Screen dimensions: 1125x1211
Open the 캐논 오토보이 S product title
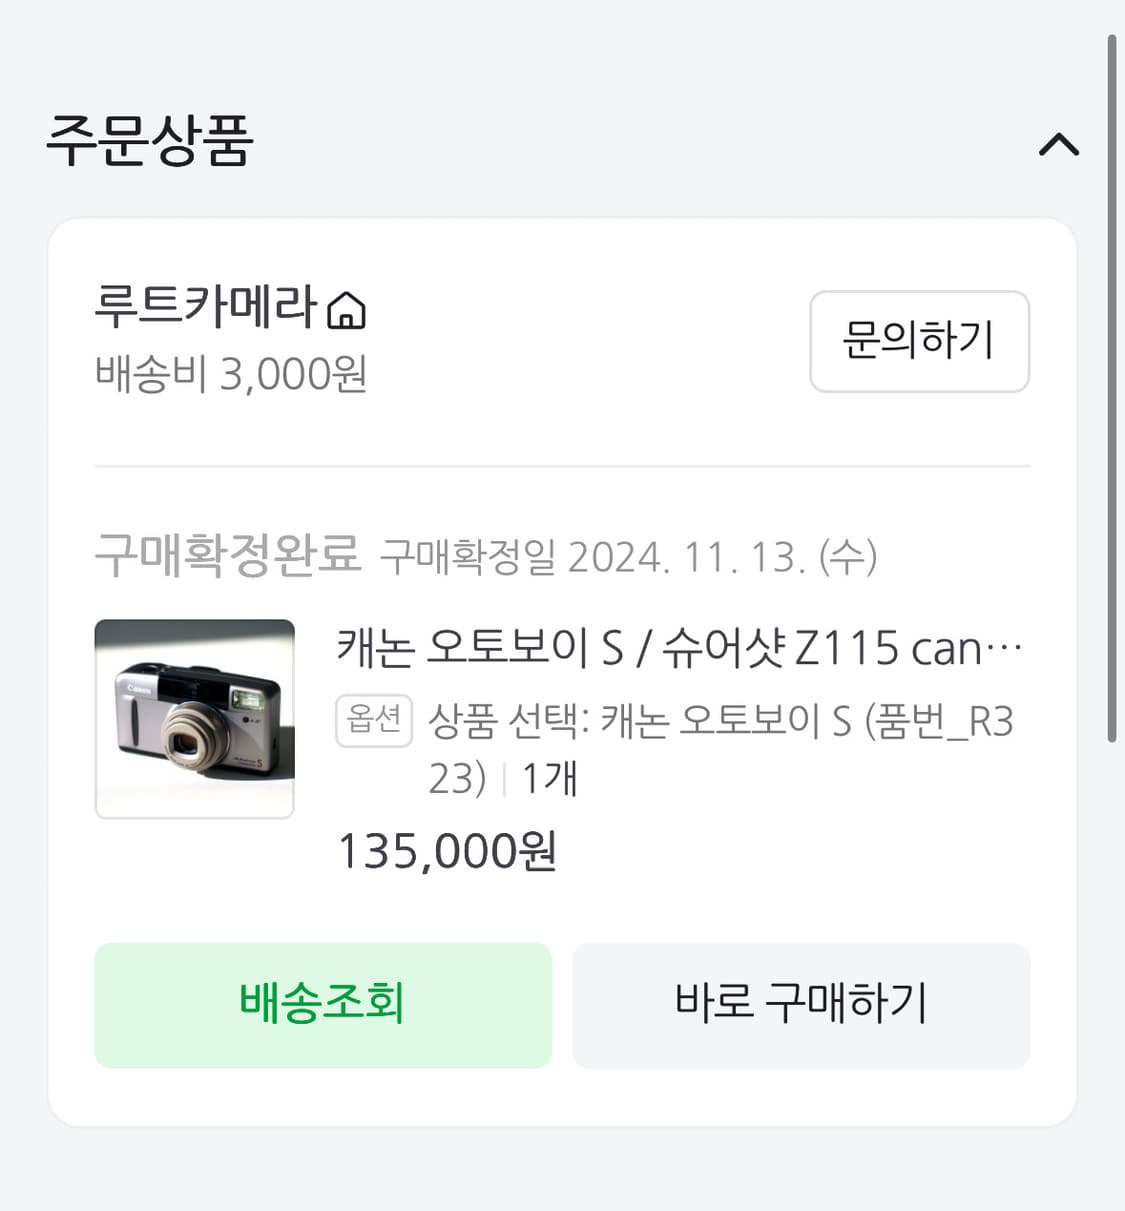click(x=660, y=648)
